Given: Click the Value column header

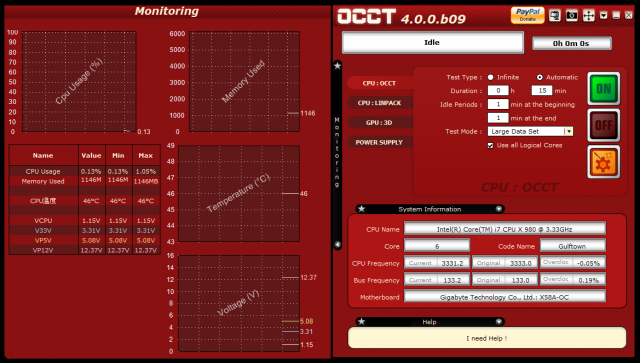Looking at the screenshot, I should tap(91, 156).
